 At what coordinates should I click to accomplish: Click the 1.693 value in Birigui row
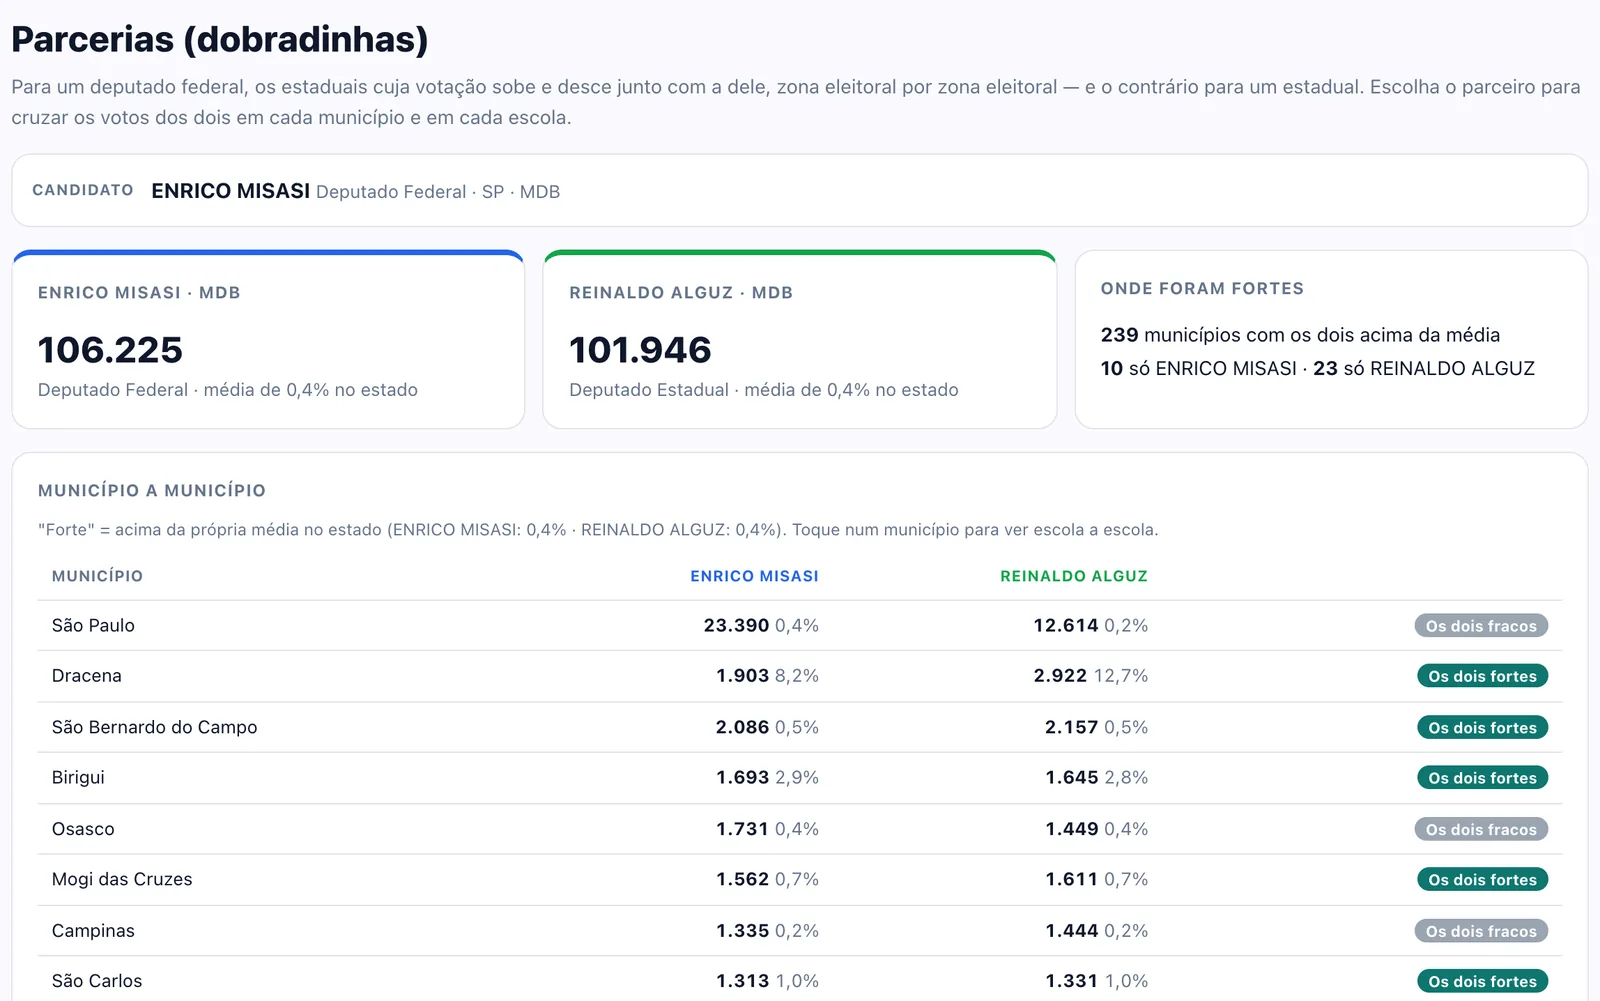(742, 778)
